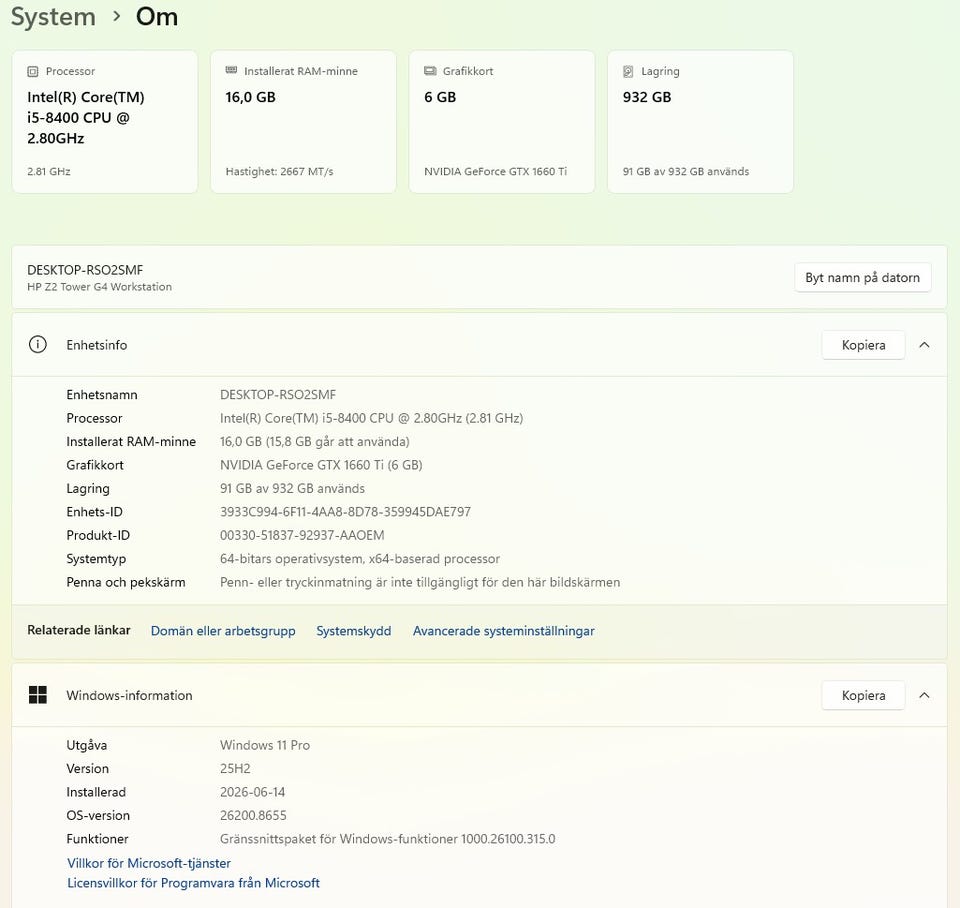Open the Systemskydd link

353,631
